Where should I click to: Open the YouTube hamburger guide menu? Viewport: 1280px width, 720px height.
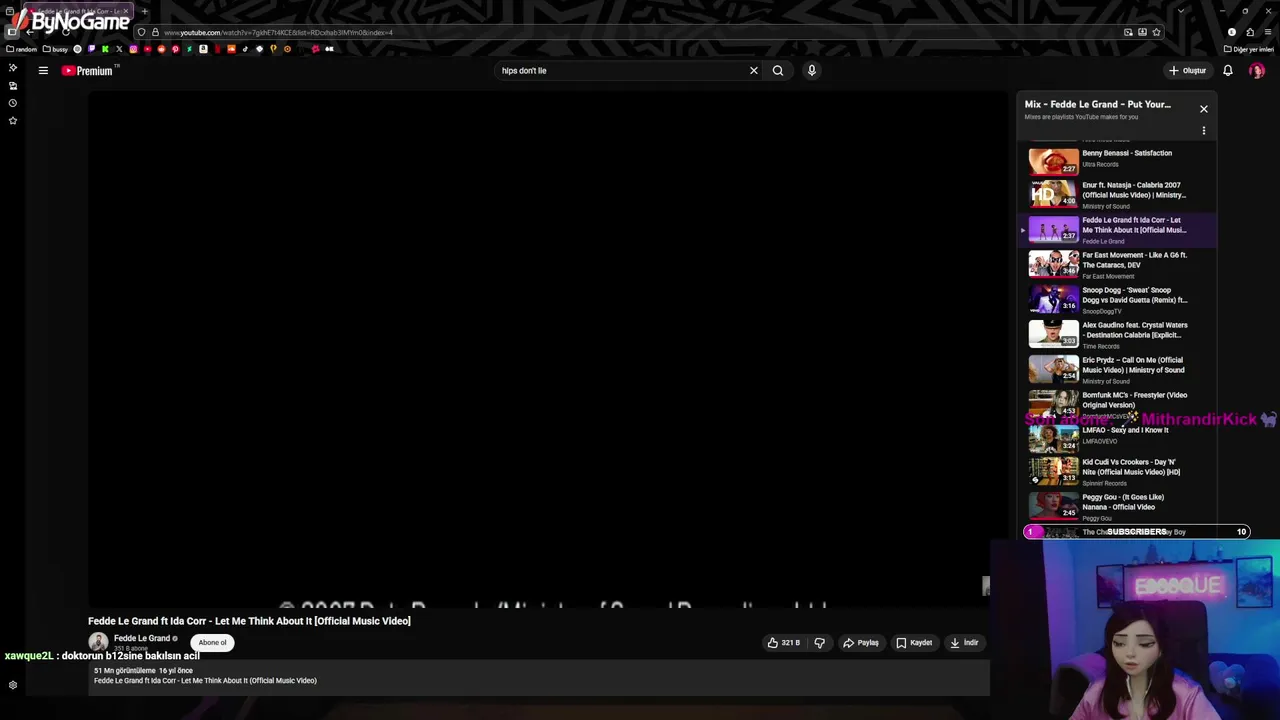(x=43, y=70)
